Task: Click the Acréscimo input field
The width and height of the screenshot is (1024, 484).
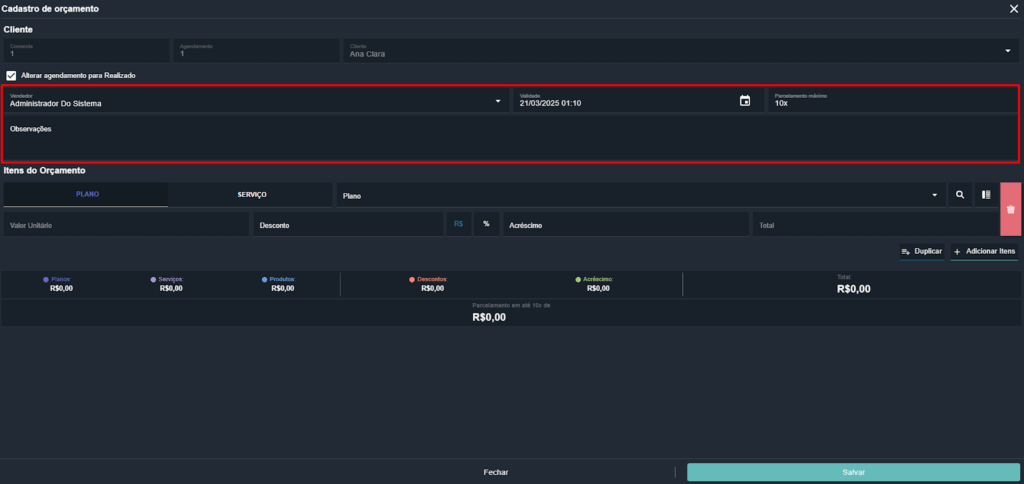Action: [x=625, y=225]
